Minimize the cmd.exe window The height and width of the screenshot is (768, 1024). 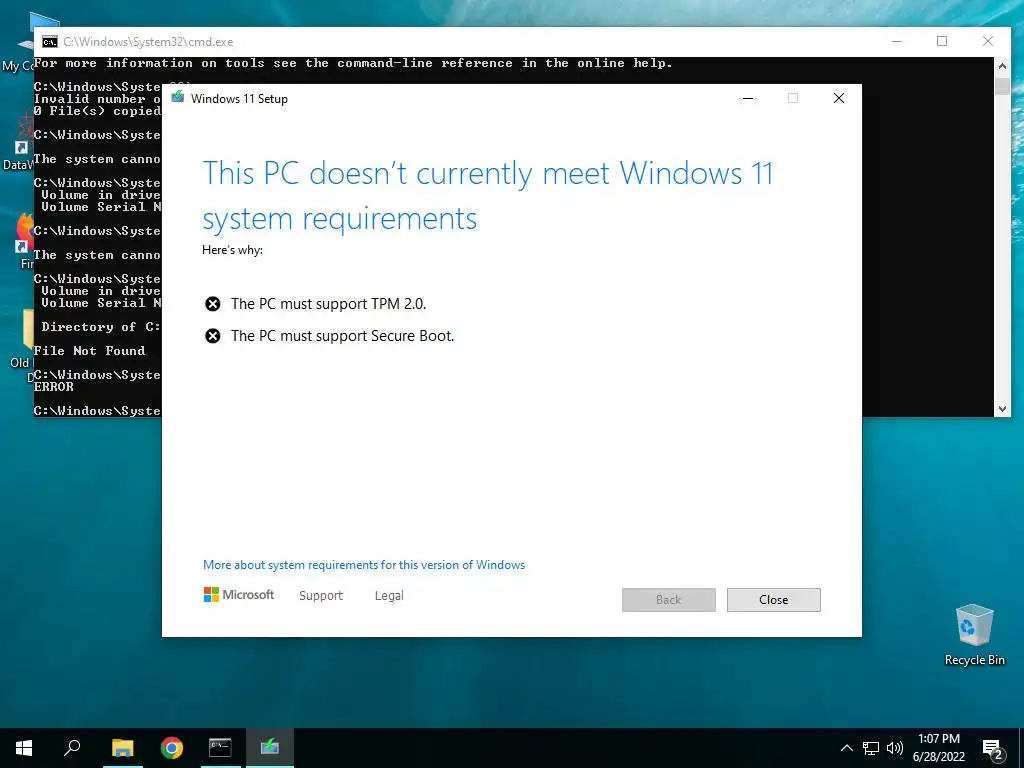(897, 41)
